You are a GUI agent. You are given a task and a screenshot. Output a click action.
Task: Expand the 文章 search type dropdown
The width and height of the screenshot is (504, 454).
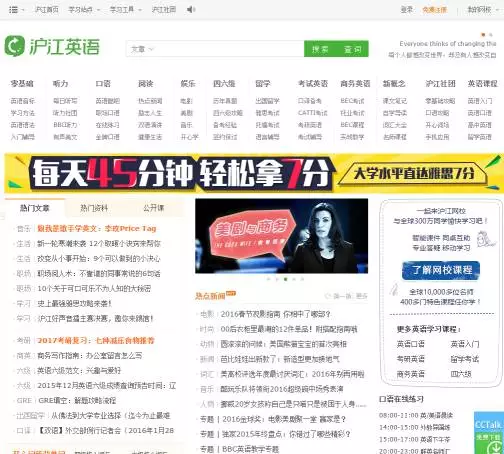tap(142, 49)
